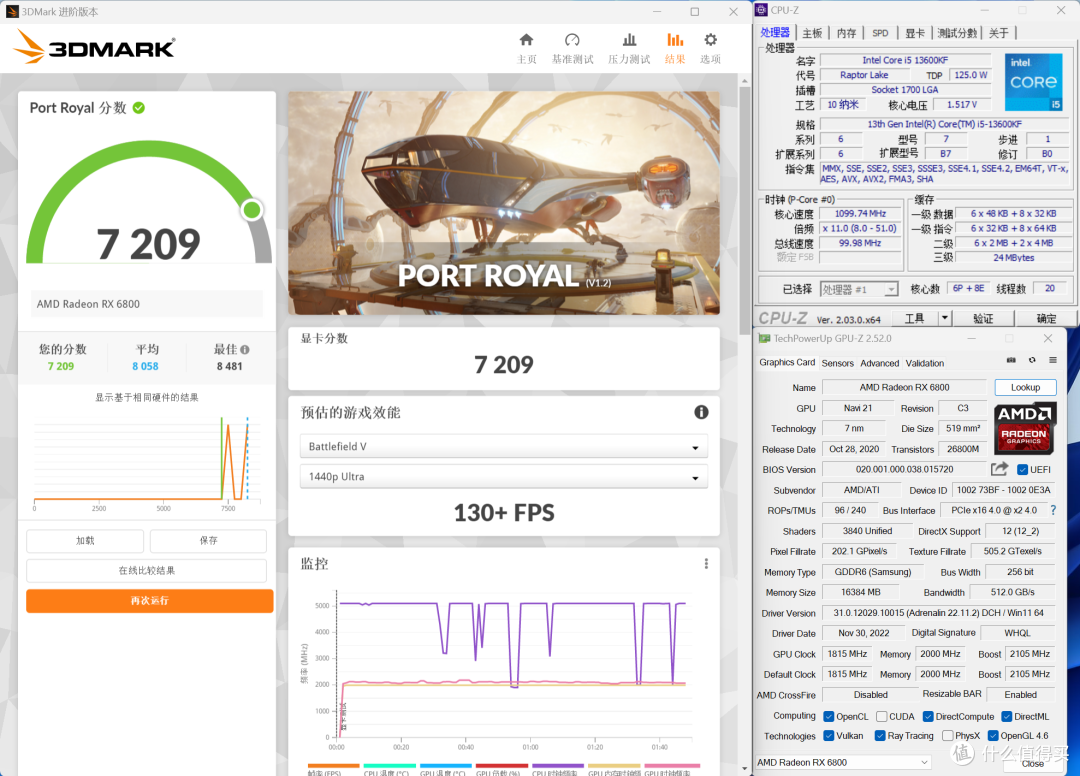Screen dimensions: 1080x776
Task: Expand the 1440p Ultra resolution dropdown
Action: [503, 476]
